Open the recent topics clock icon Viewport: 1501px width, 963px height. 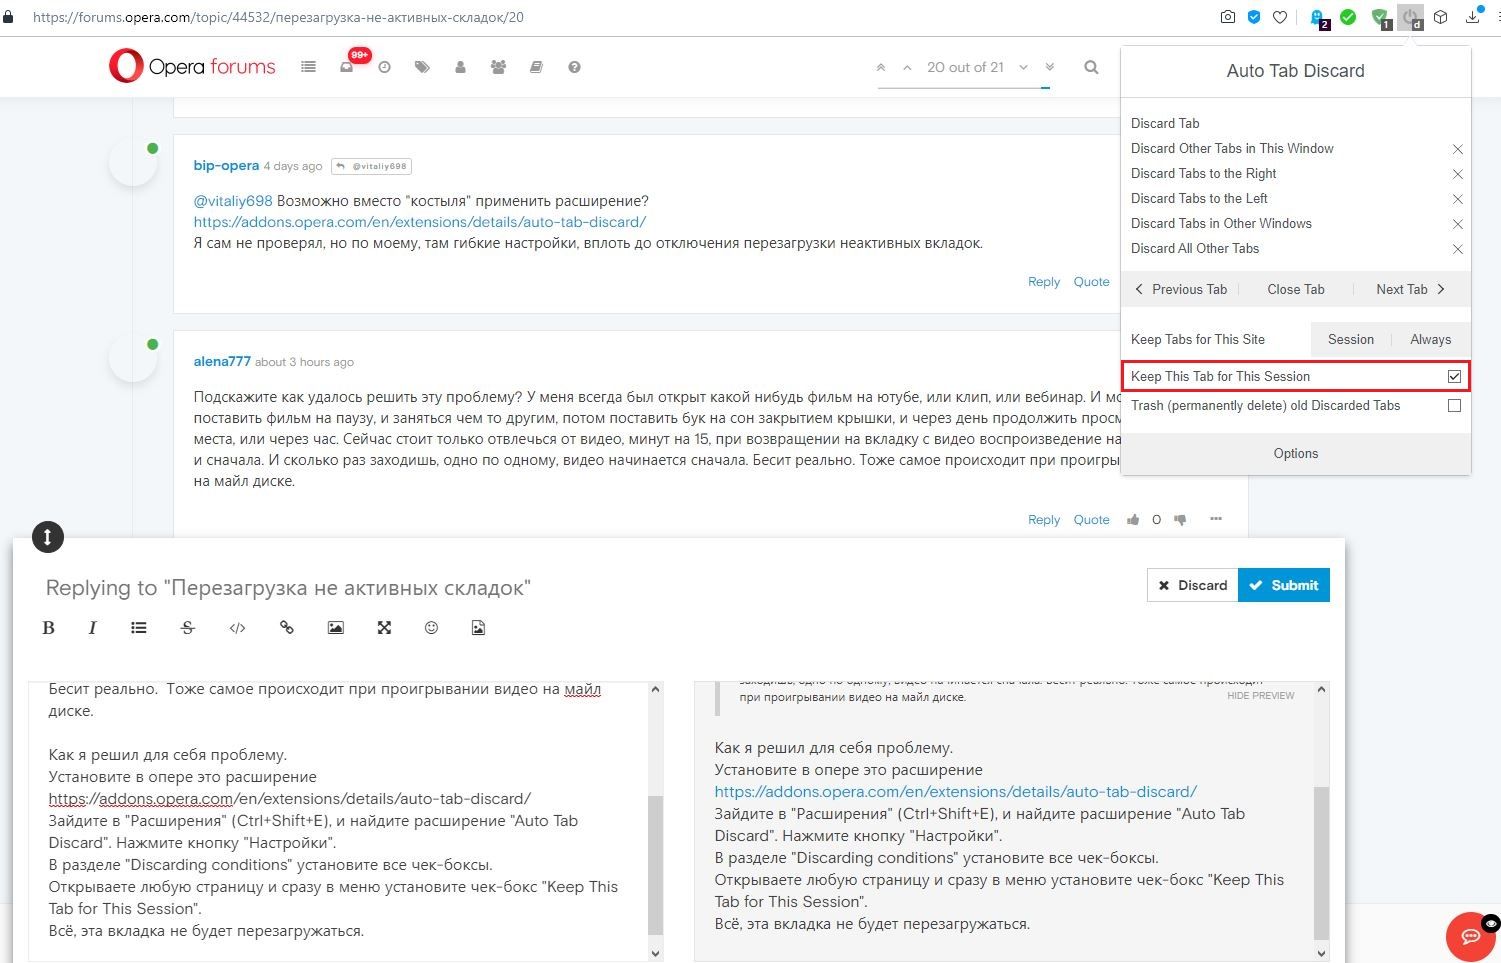click(x=384, y=67)
